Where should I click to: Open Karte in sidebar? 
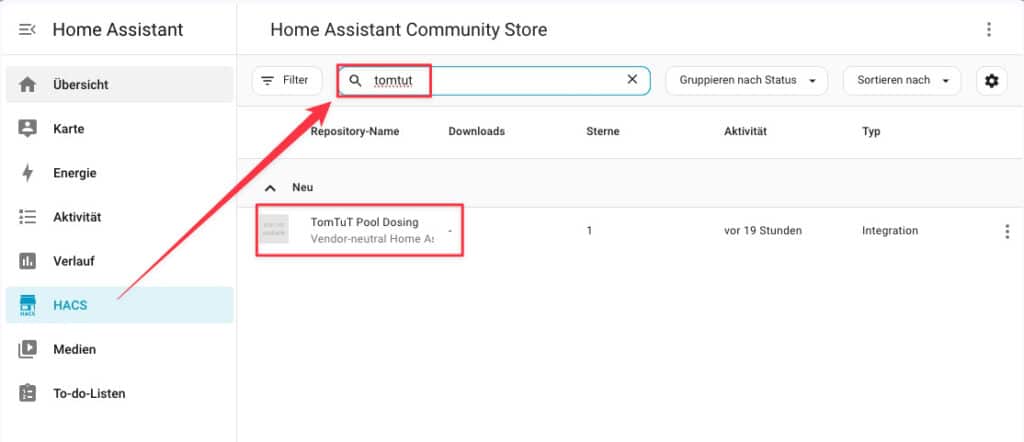coord(69,129)
